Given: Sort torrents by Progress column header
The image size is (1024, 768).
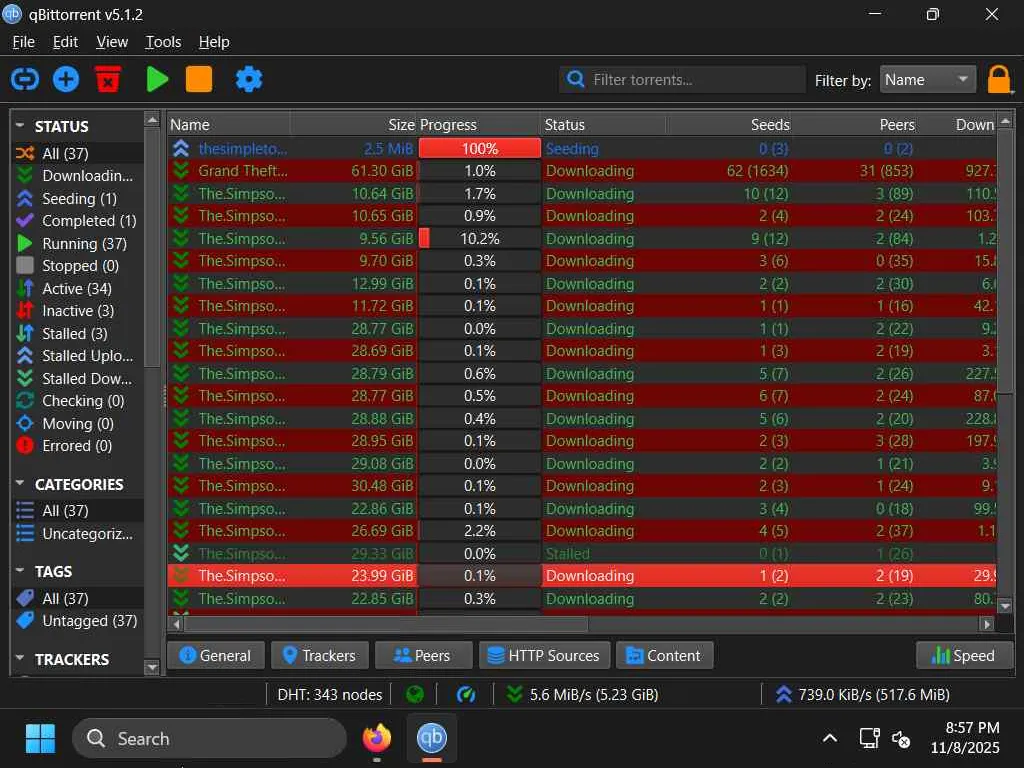Looking at the screenshot, I should pyautogui.click(x=479, y=125).
